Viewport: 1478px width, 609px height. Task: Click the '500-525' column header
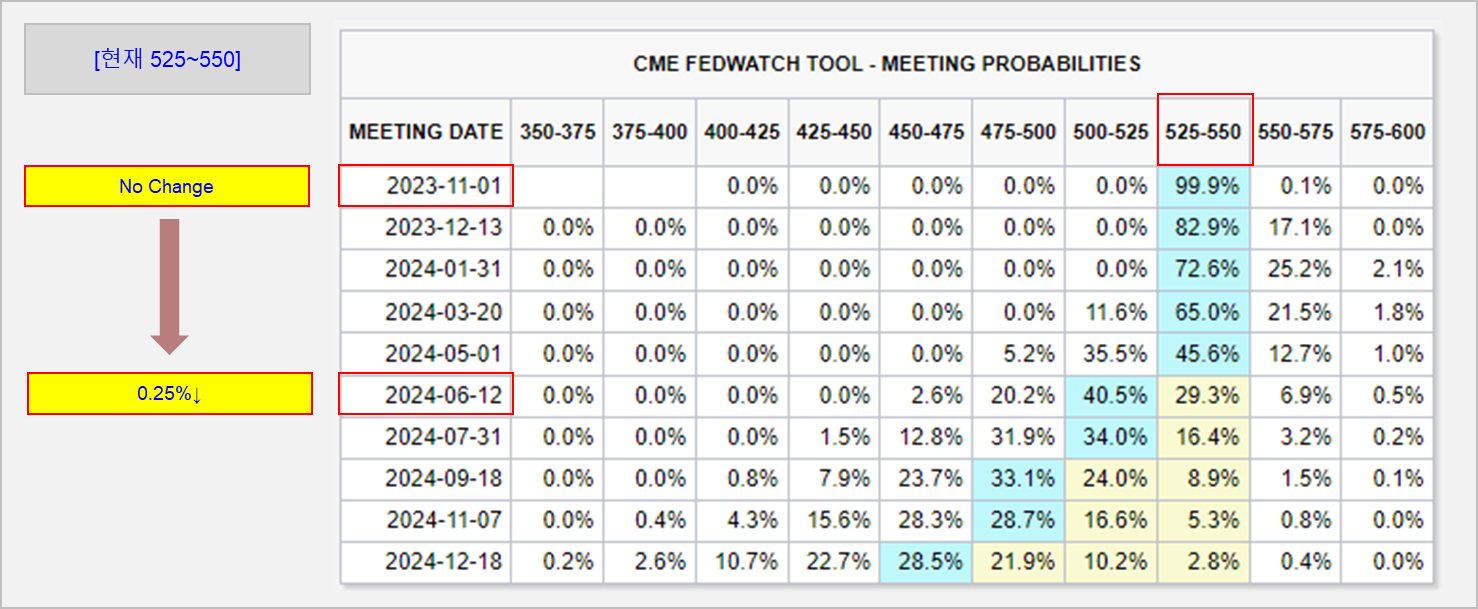pyautogui.click(x=1111, y=132)
